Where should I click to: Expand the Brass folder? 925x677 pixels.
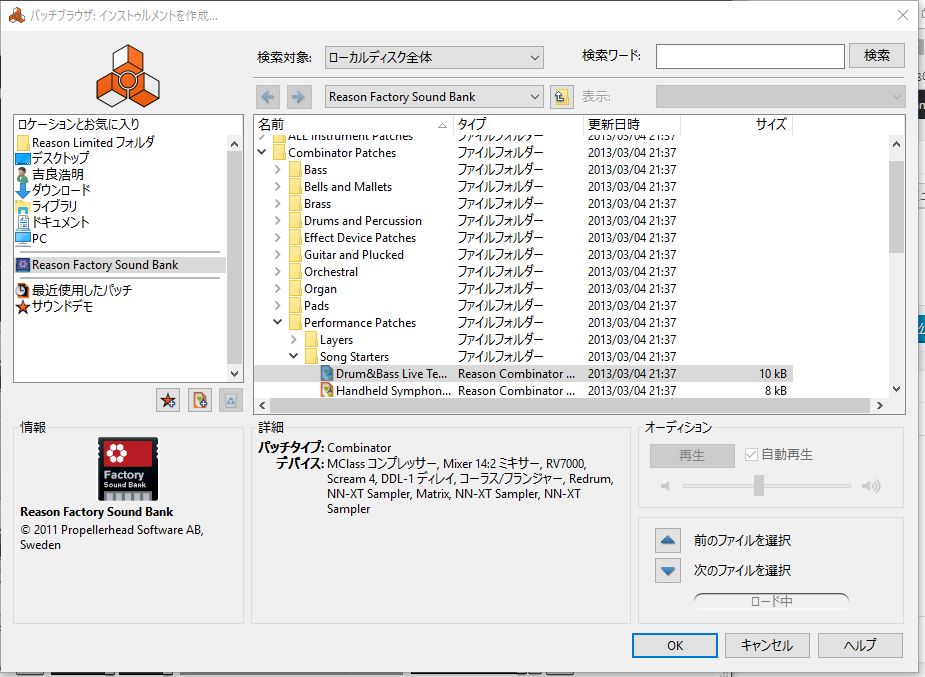coord(277,203)
